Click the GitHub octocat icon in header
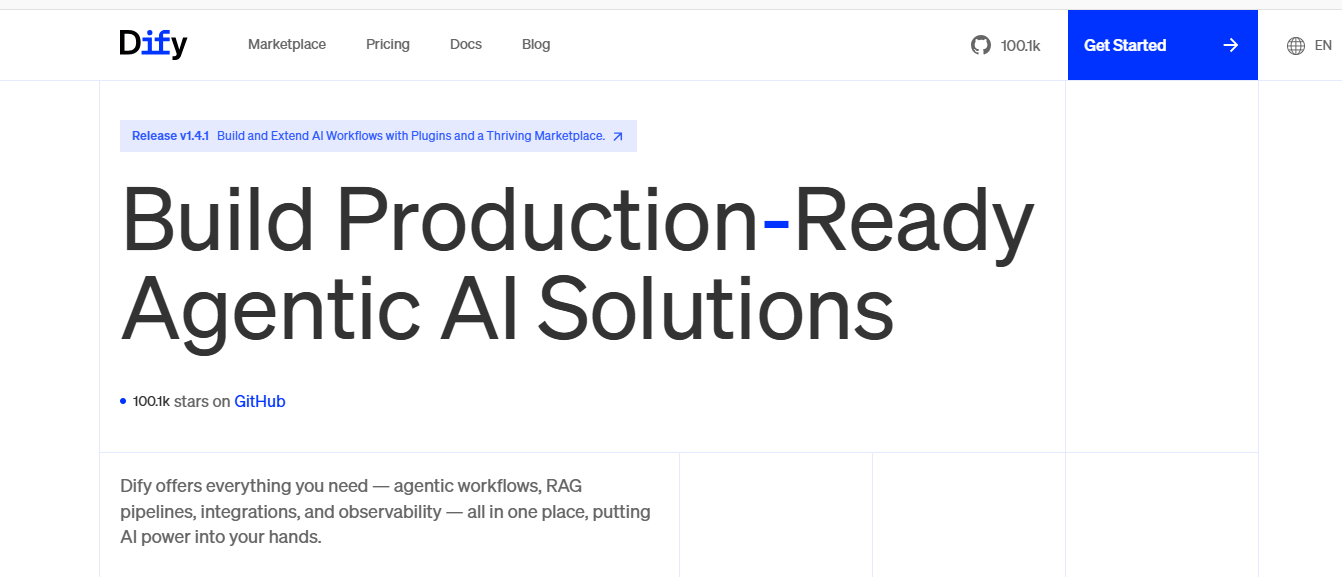This screenshot has height=577, width=1342. click(x=981, y=45)
